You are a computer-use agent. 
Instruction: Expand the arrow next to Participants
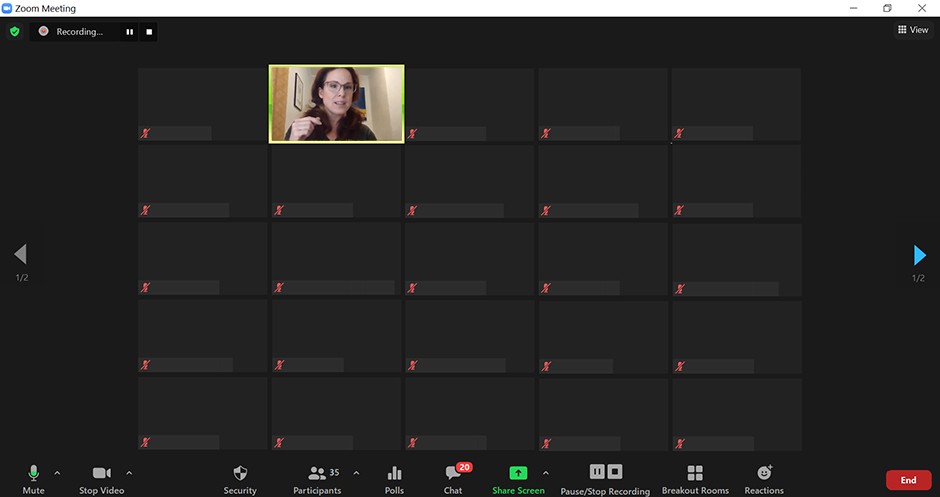356,474
